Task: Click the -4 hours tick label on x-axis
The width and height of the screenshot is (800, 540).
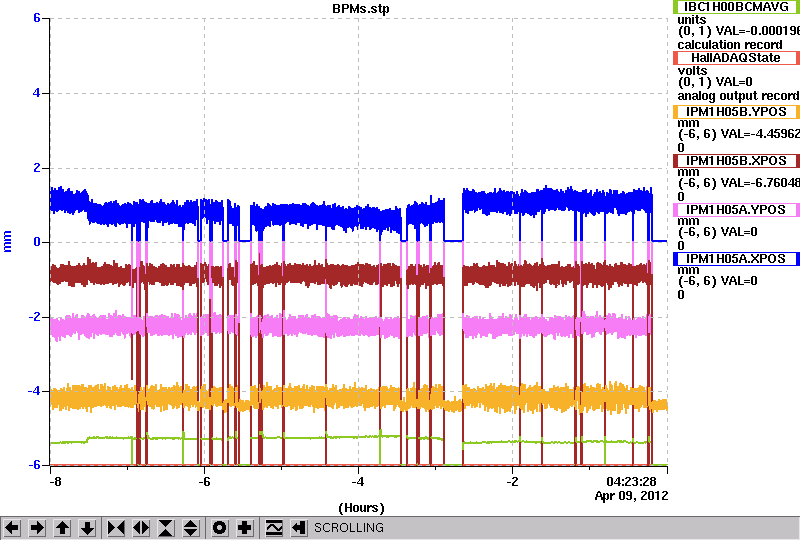Action: pyautogui.click(x=358, y=482)
